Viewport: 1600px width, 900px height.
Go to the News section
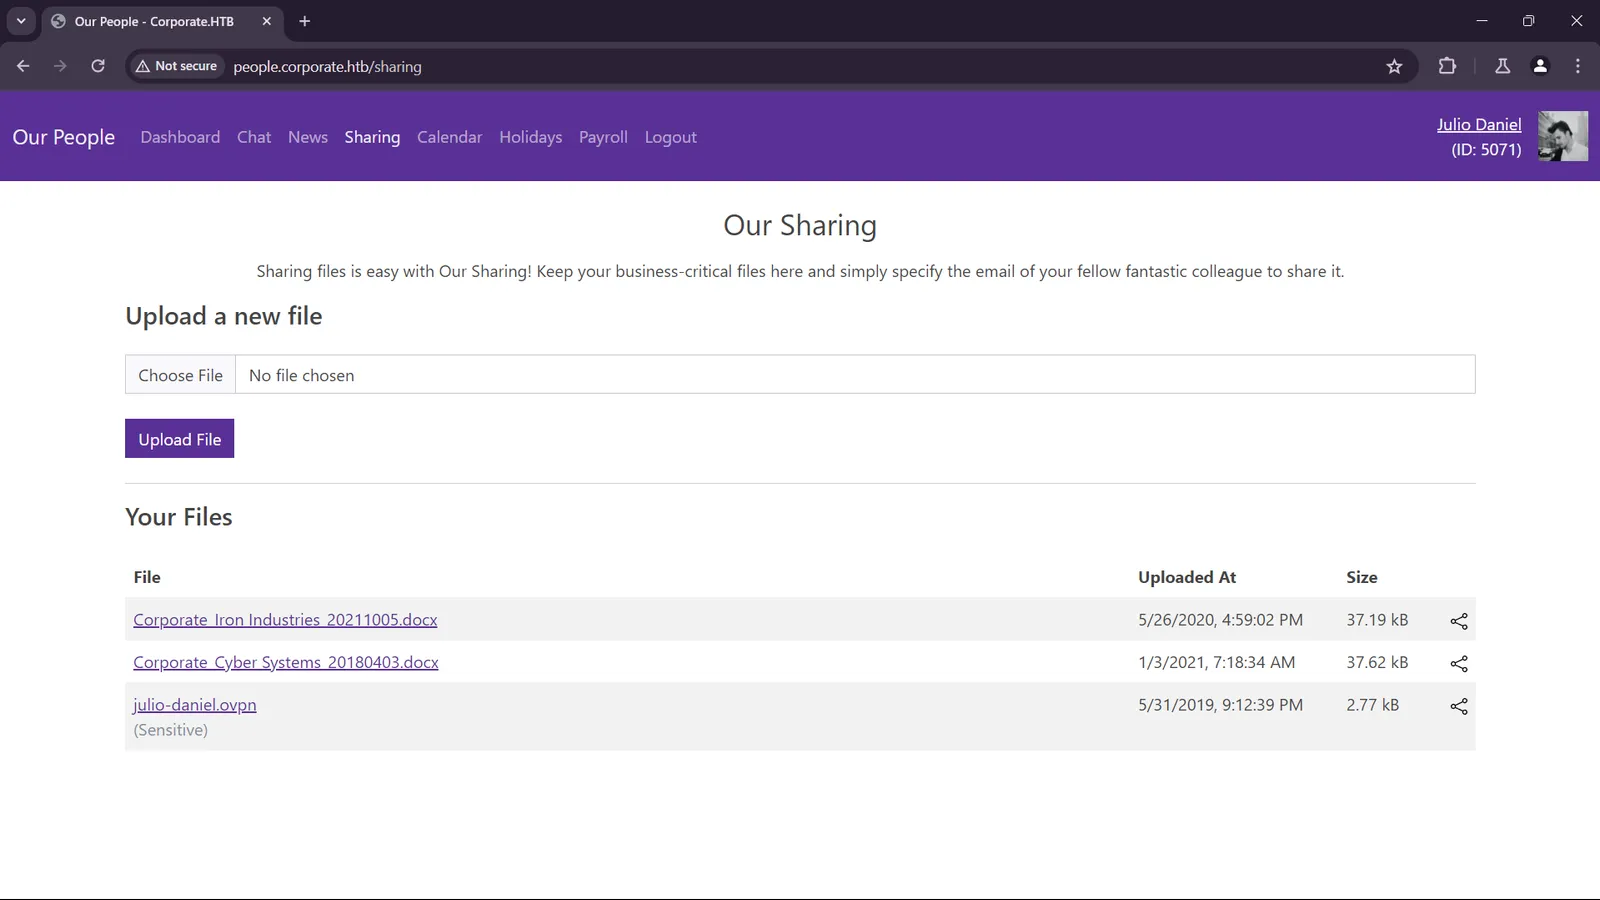pyautogui.click(x=308, y=137)
